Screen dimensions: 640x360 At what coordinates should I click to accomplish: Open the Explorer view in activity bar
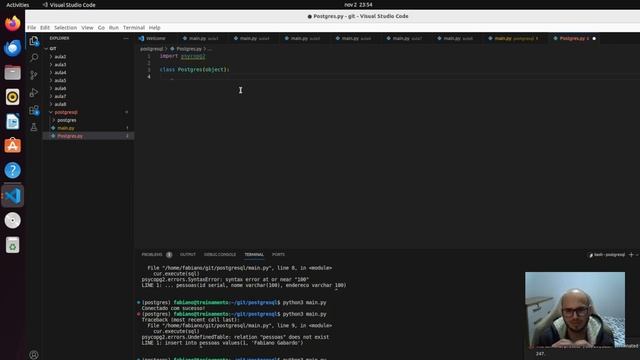(34, 41)
